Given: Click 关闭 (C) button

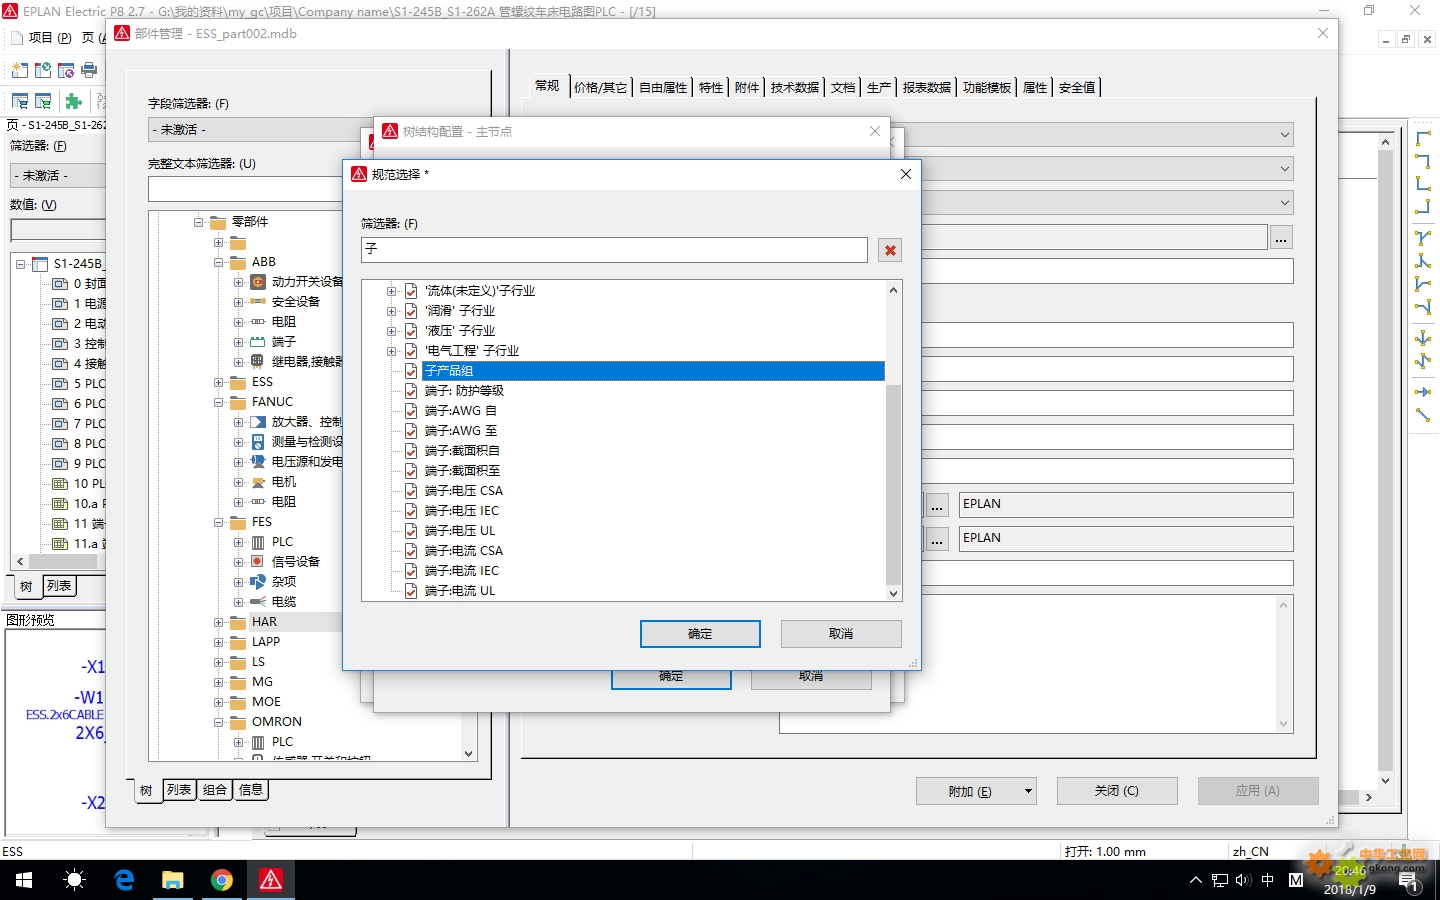Looking at the screenshot, I should pyautogui.click(x=1117, y=791).
